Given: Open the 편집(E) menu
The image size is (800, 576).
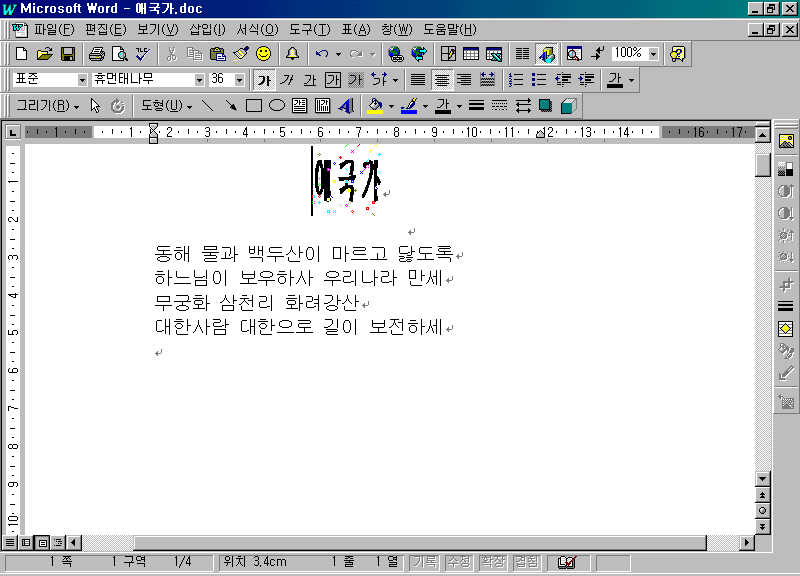Looking at the screenshot, I should tap(105, 30).
